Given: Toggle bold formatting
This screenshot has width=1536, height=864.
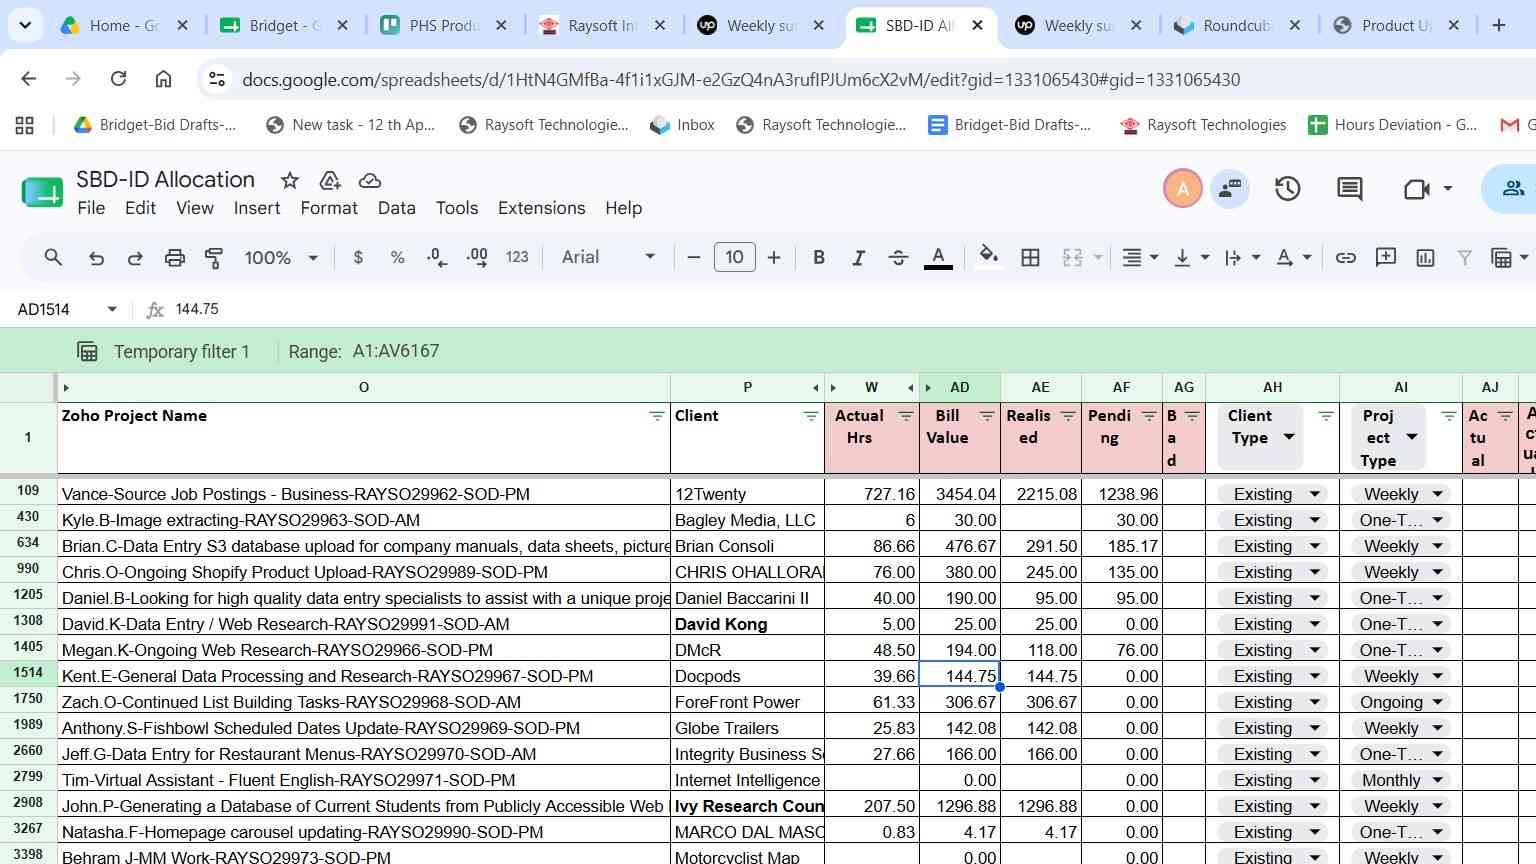Looking at the screenshot, I should [819, 258].
